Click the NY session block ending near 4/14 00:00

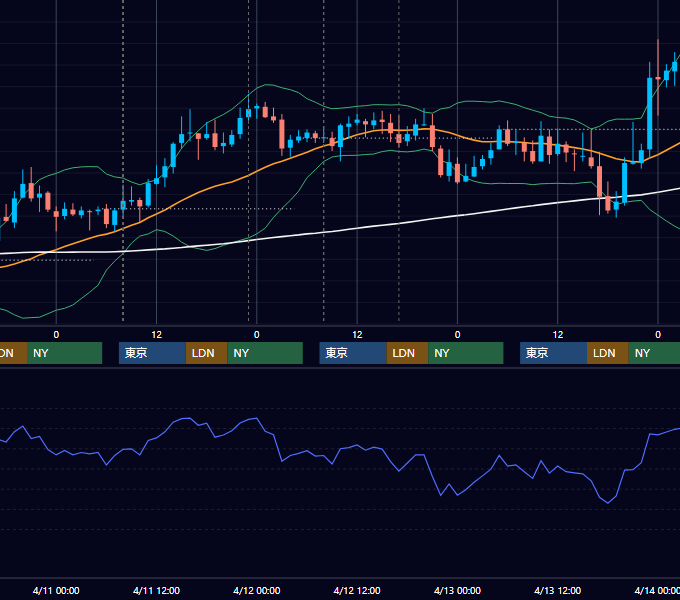click(x=654, y=353)
